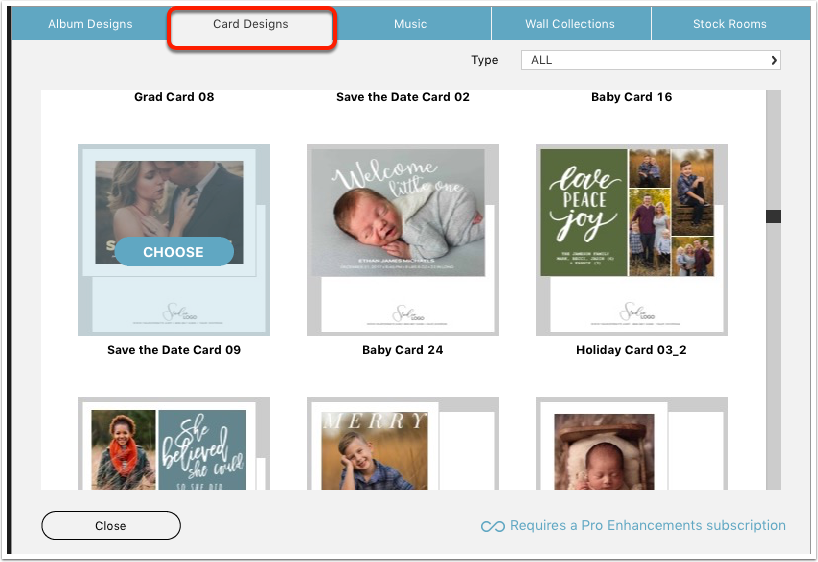Screen dimensions: 818x562
Task: Click the Type label
Action: (485, 61)
